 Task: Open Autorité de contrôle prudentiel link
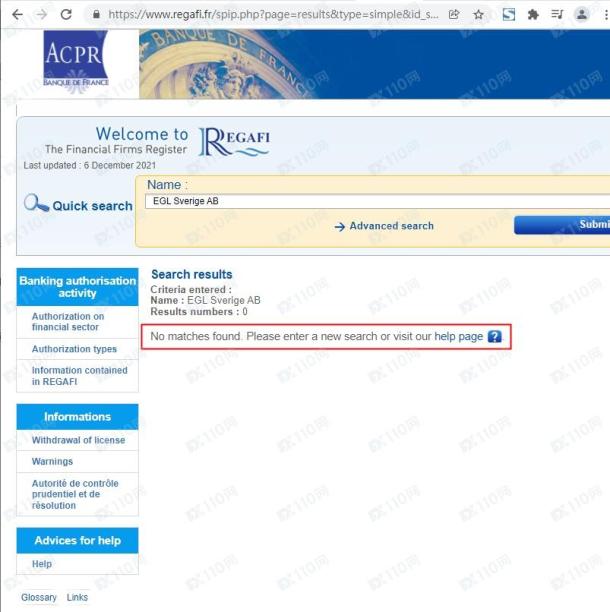(75, 495)
